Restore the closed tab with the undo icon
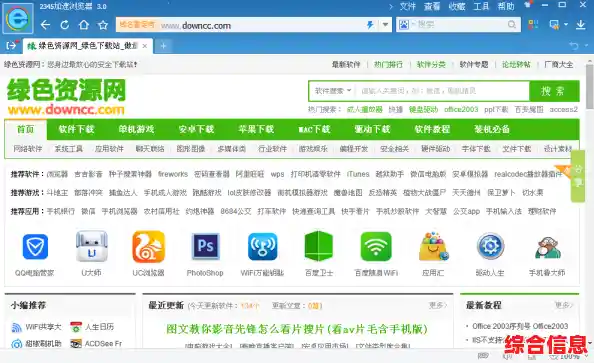Image resolution: width=594 pixels, height=363 pixels. coord(574,46)
